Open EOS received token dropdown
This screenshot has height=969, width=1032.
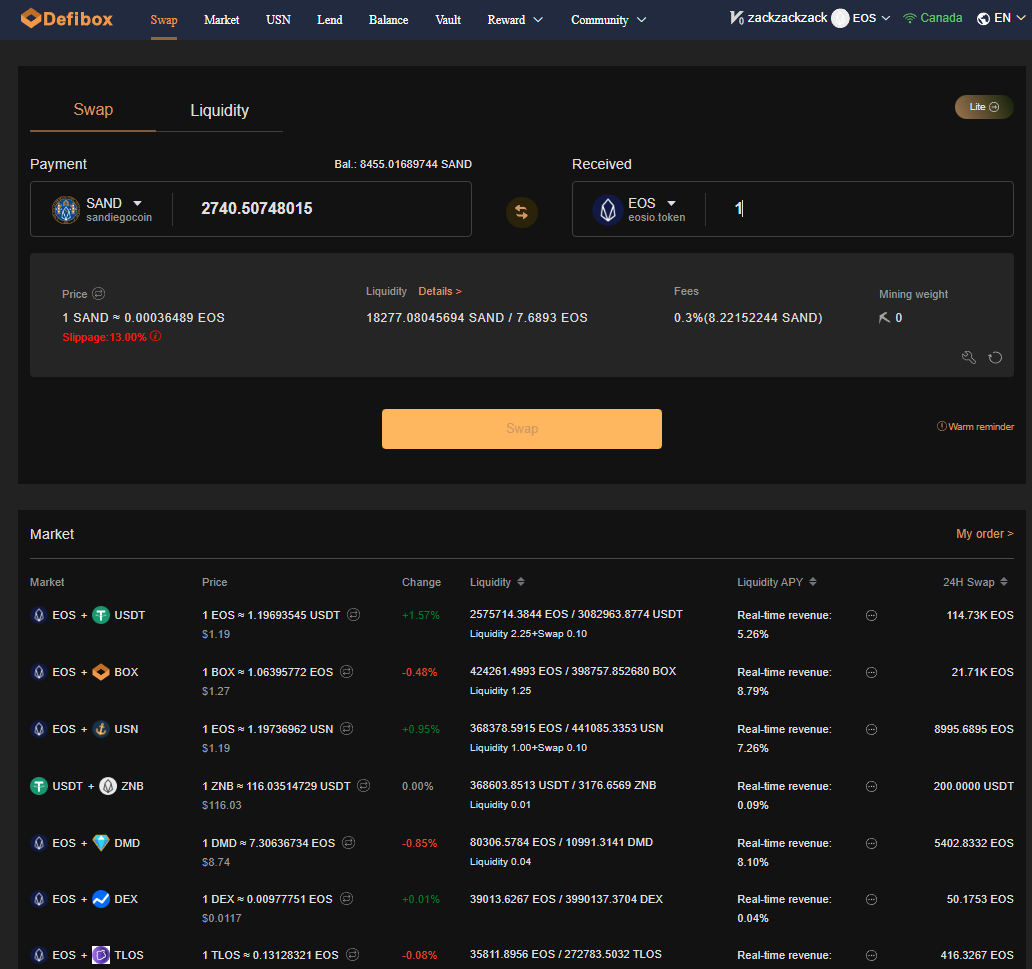[671, 203]
